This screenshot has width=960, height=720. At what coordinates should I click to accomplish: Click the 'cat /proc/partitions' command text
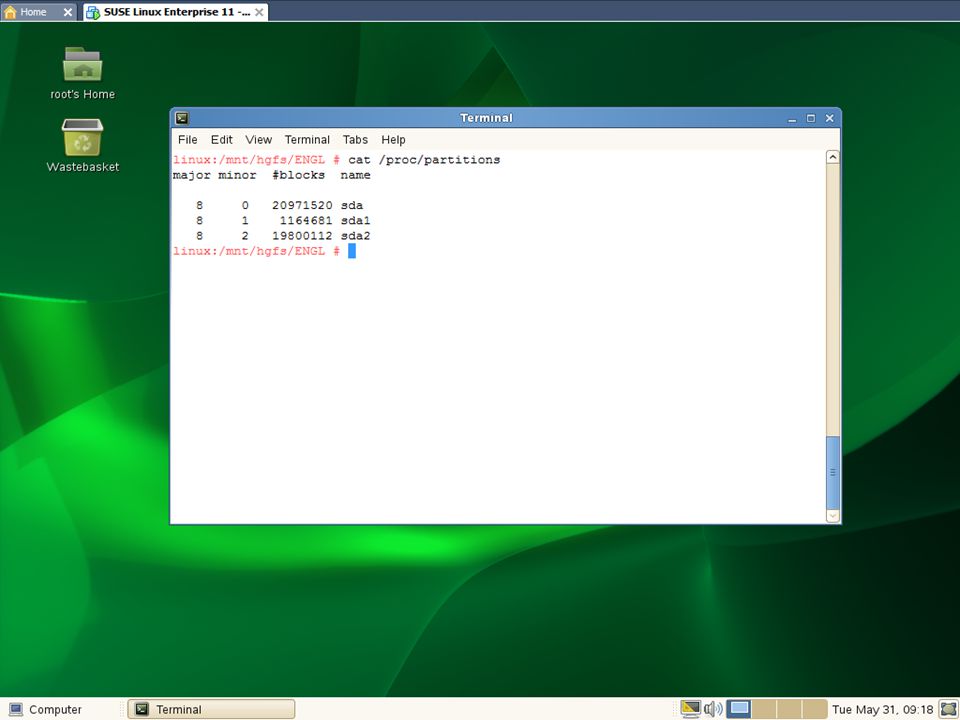point(424,160)
